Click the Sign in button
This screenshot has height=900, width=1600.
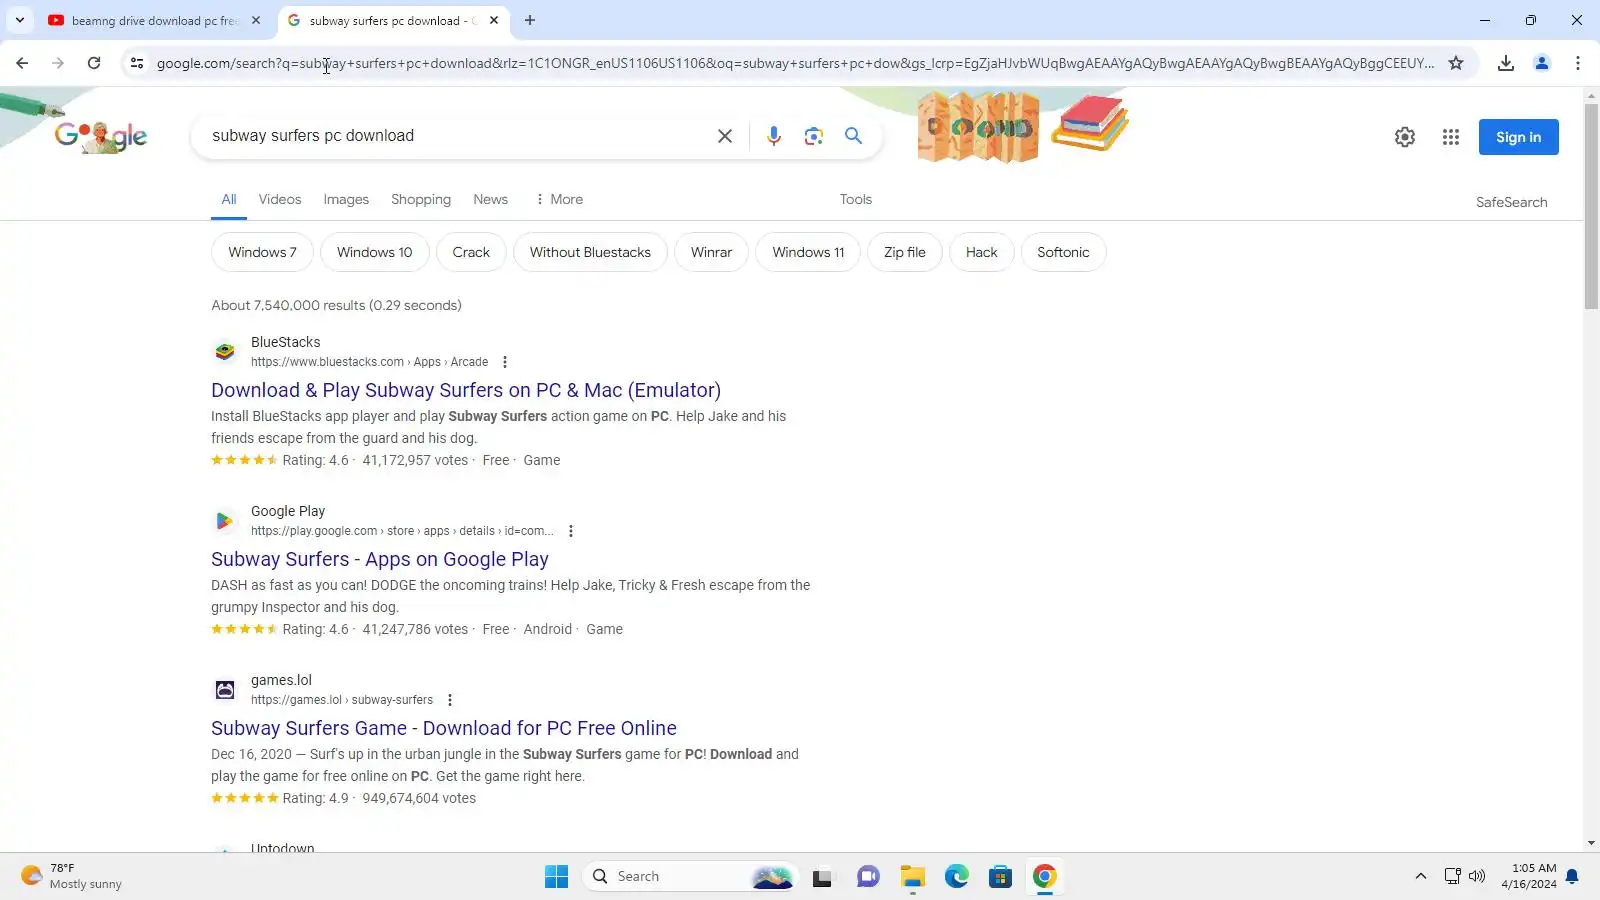pos(1518,137)
